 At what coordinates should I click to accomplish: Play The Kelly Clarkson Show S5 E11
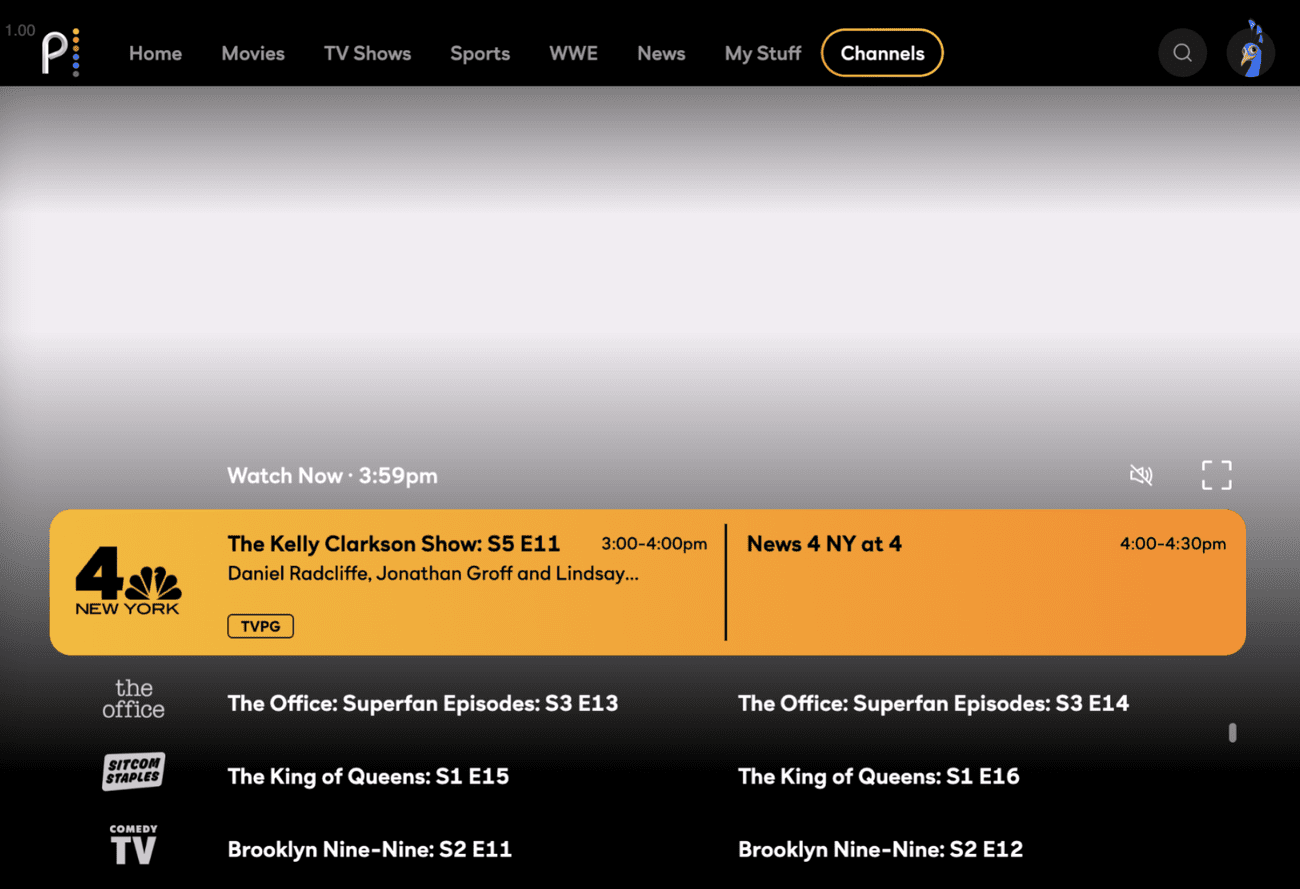(394, 544)
